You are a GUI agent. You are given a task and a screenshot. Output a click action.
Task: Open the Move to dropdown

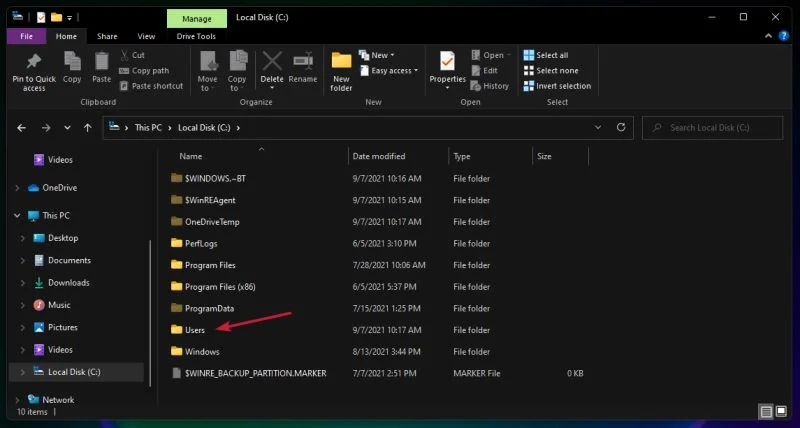pos(207,70)
